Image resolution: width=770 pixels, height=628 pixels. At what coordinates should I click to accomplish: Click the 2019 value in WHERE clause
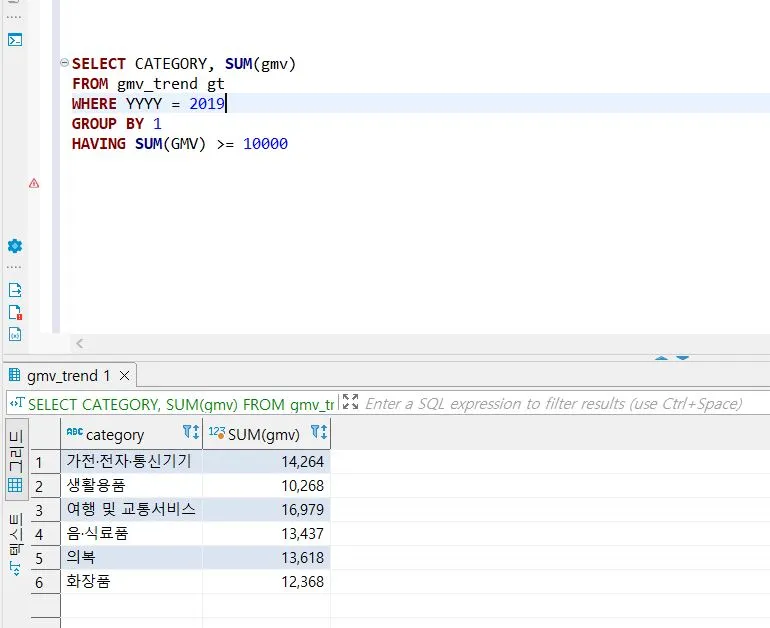tap(207, 104)
